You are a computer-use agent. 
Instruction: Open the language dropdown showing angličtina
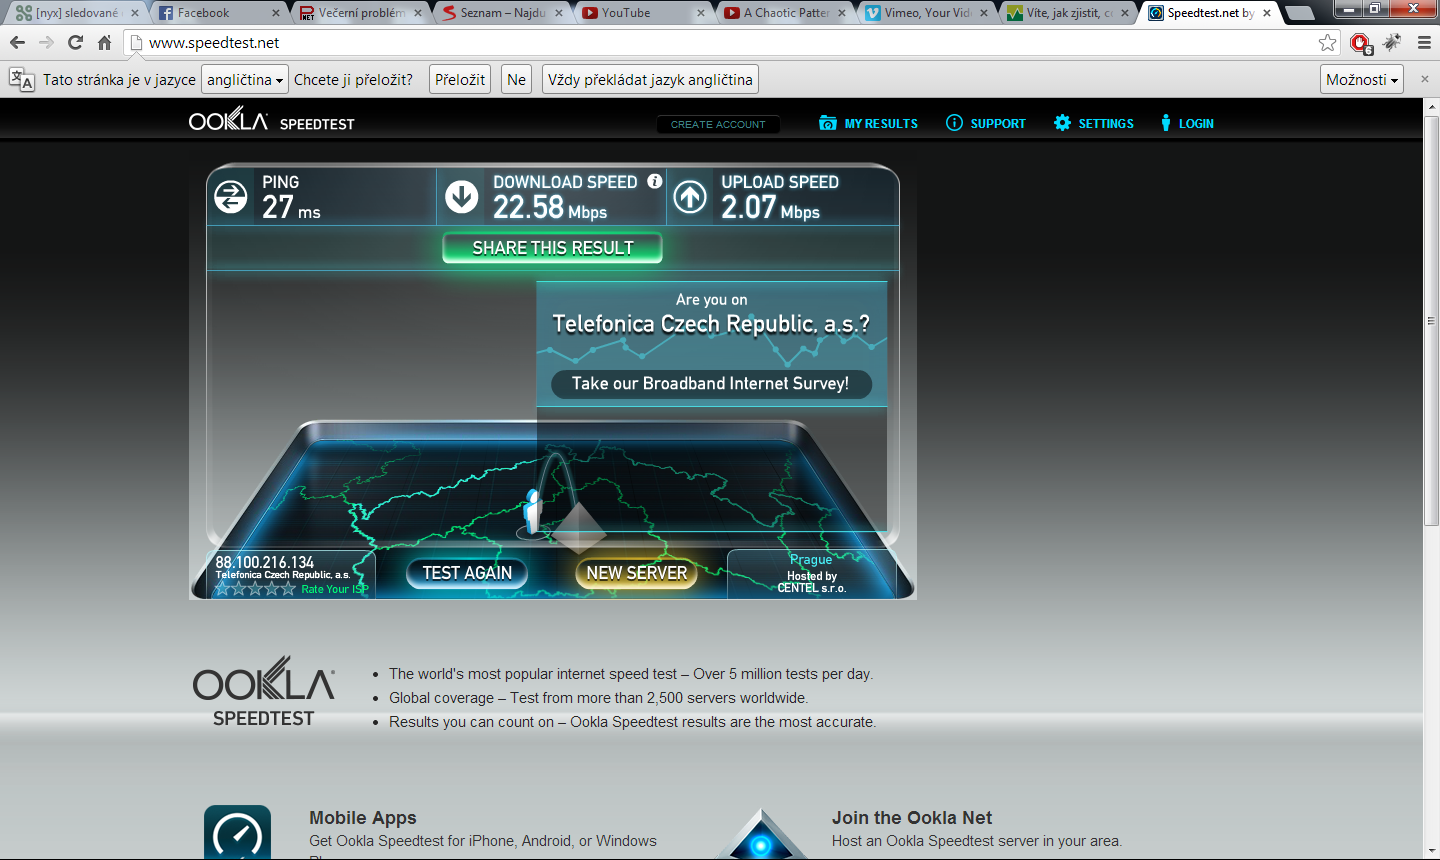pos(245,79)
